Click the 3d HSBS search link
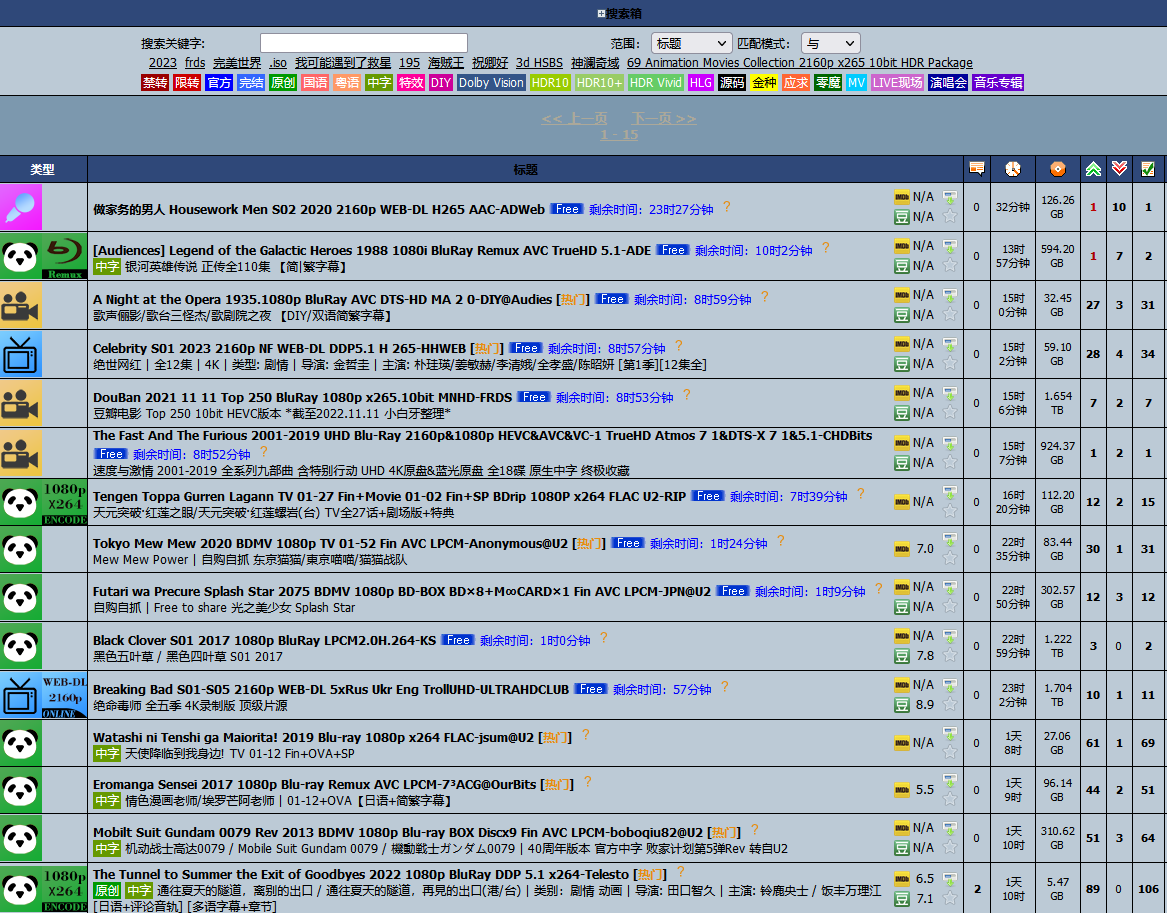Image resolution: width=1167 pixels, height=913 pixels. click(x=540, y=63)
